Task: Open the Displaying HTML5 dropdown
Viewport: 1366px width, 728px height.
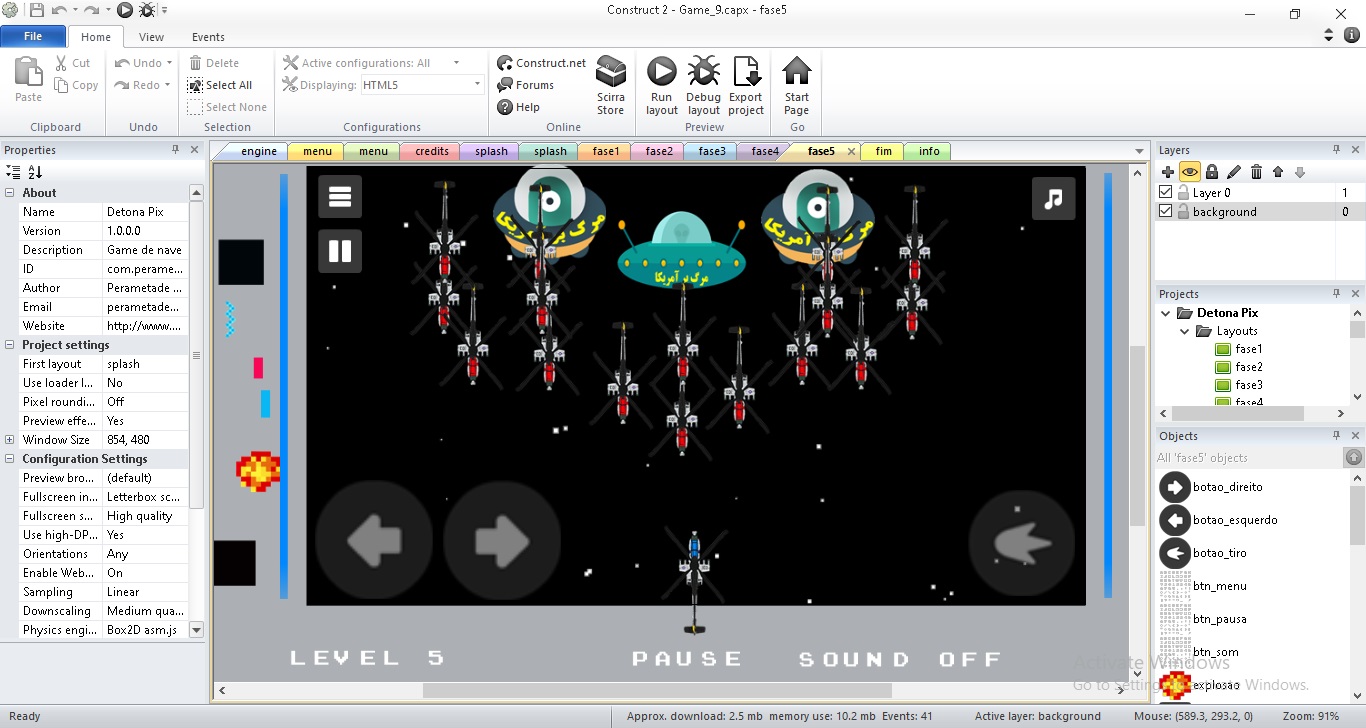Action: [477, 85]
